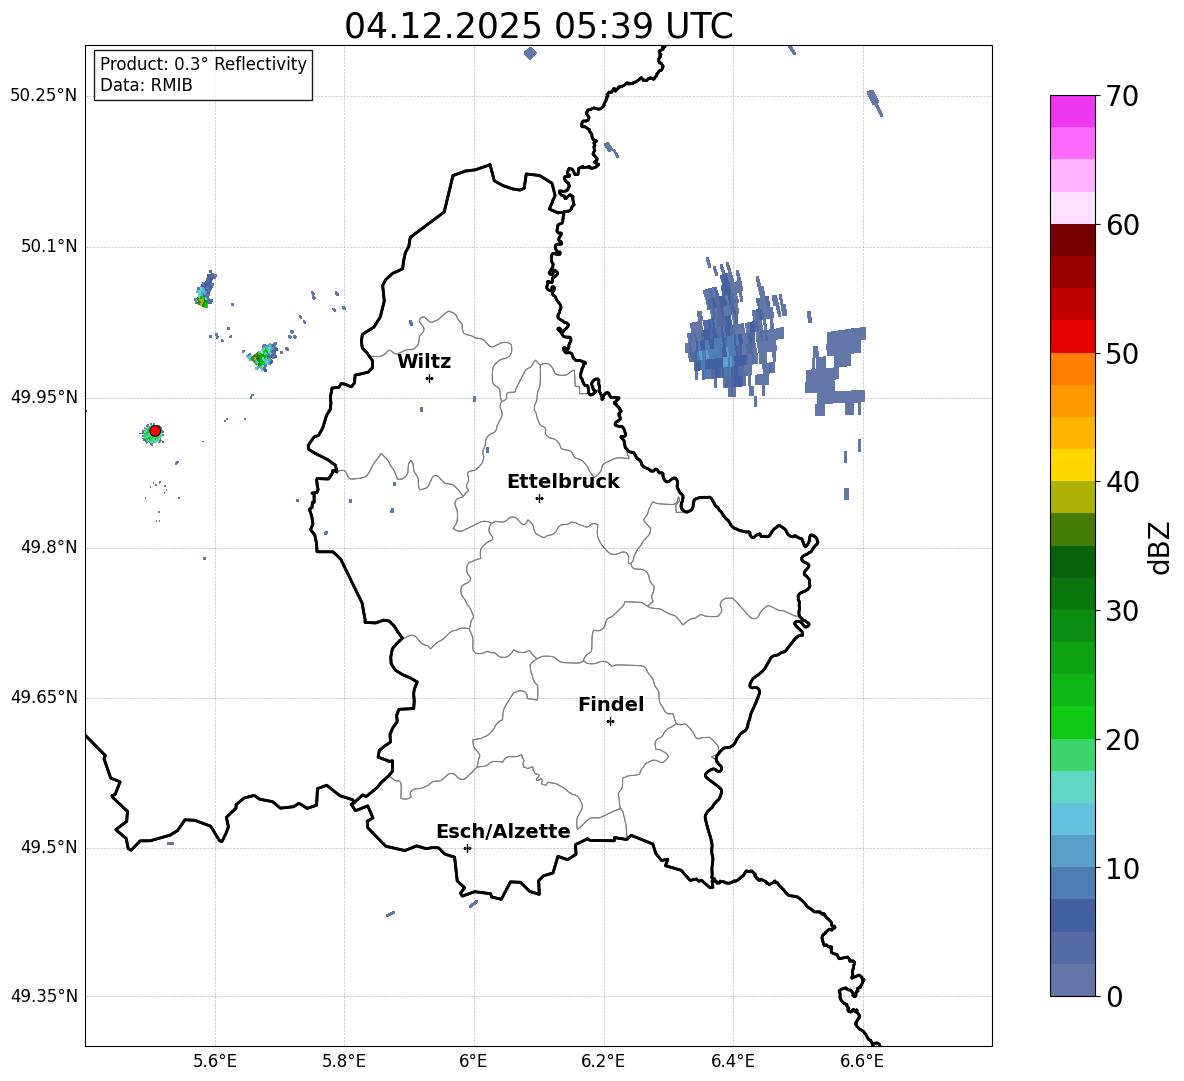Click the colorbar value 20
1184x1081 pixels.
click(x=1122, y=740)
